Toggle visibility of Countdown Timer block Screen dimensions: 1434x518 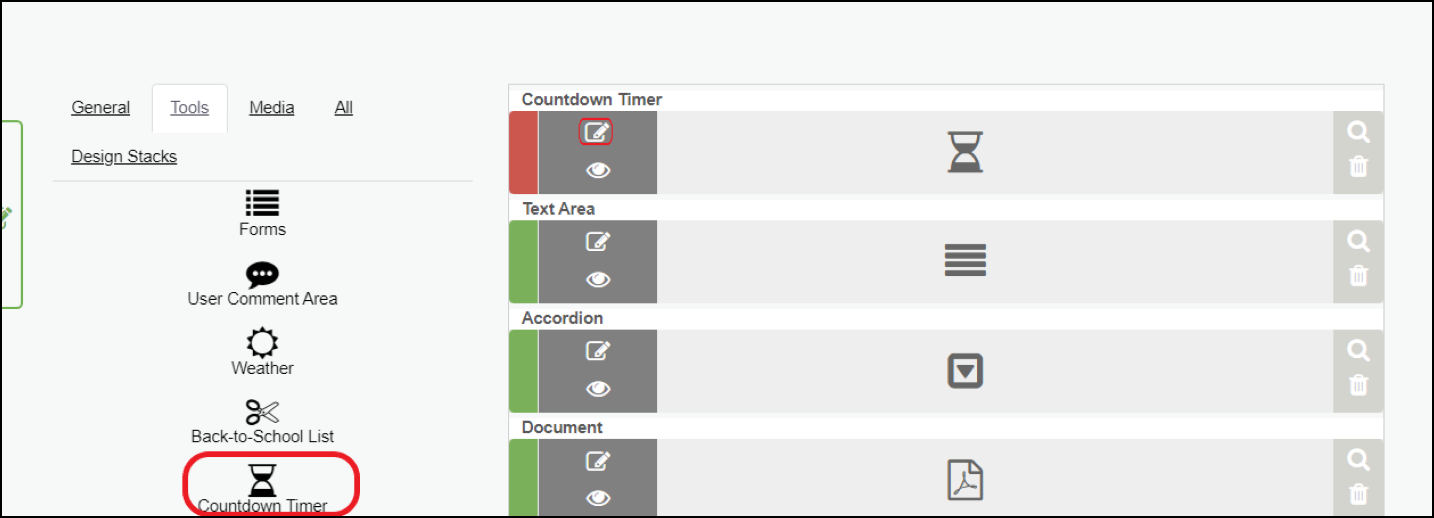click(598, 171)
